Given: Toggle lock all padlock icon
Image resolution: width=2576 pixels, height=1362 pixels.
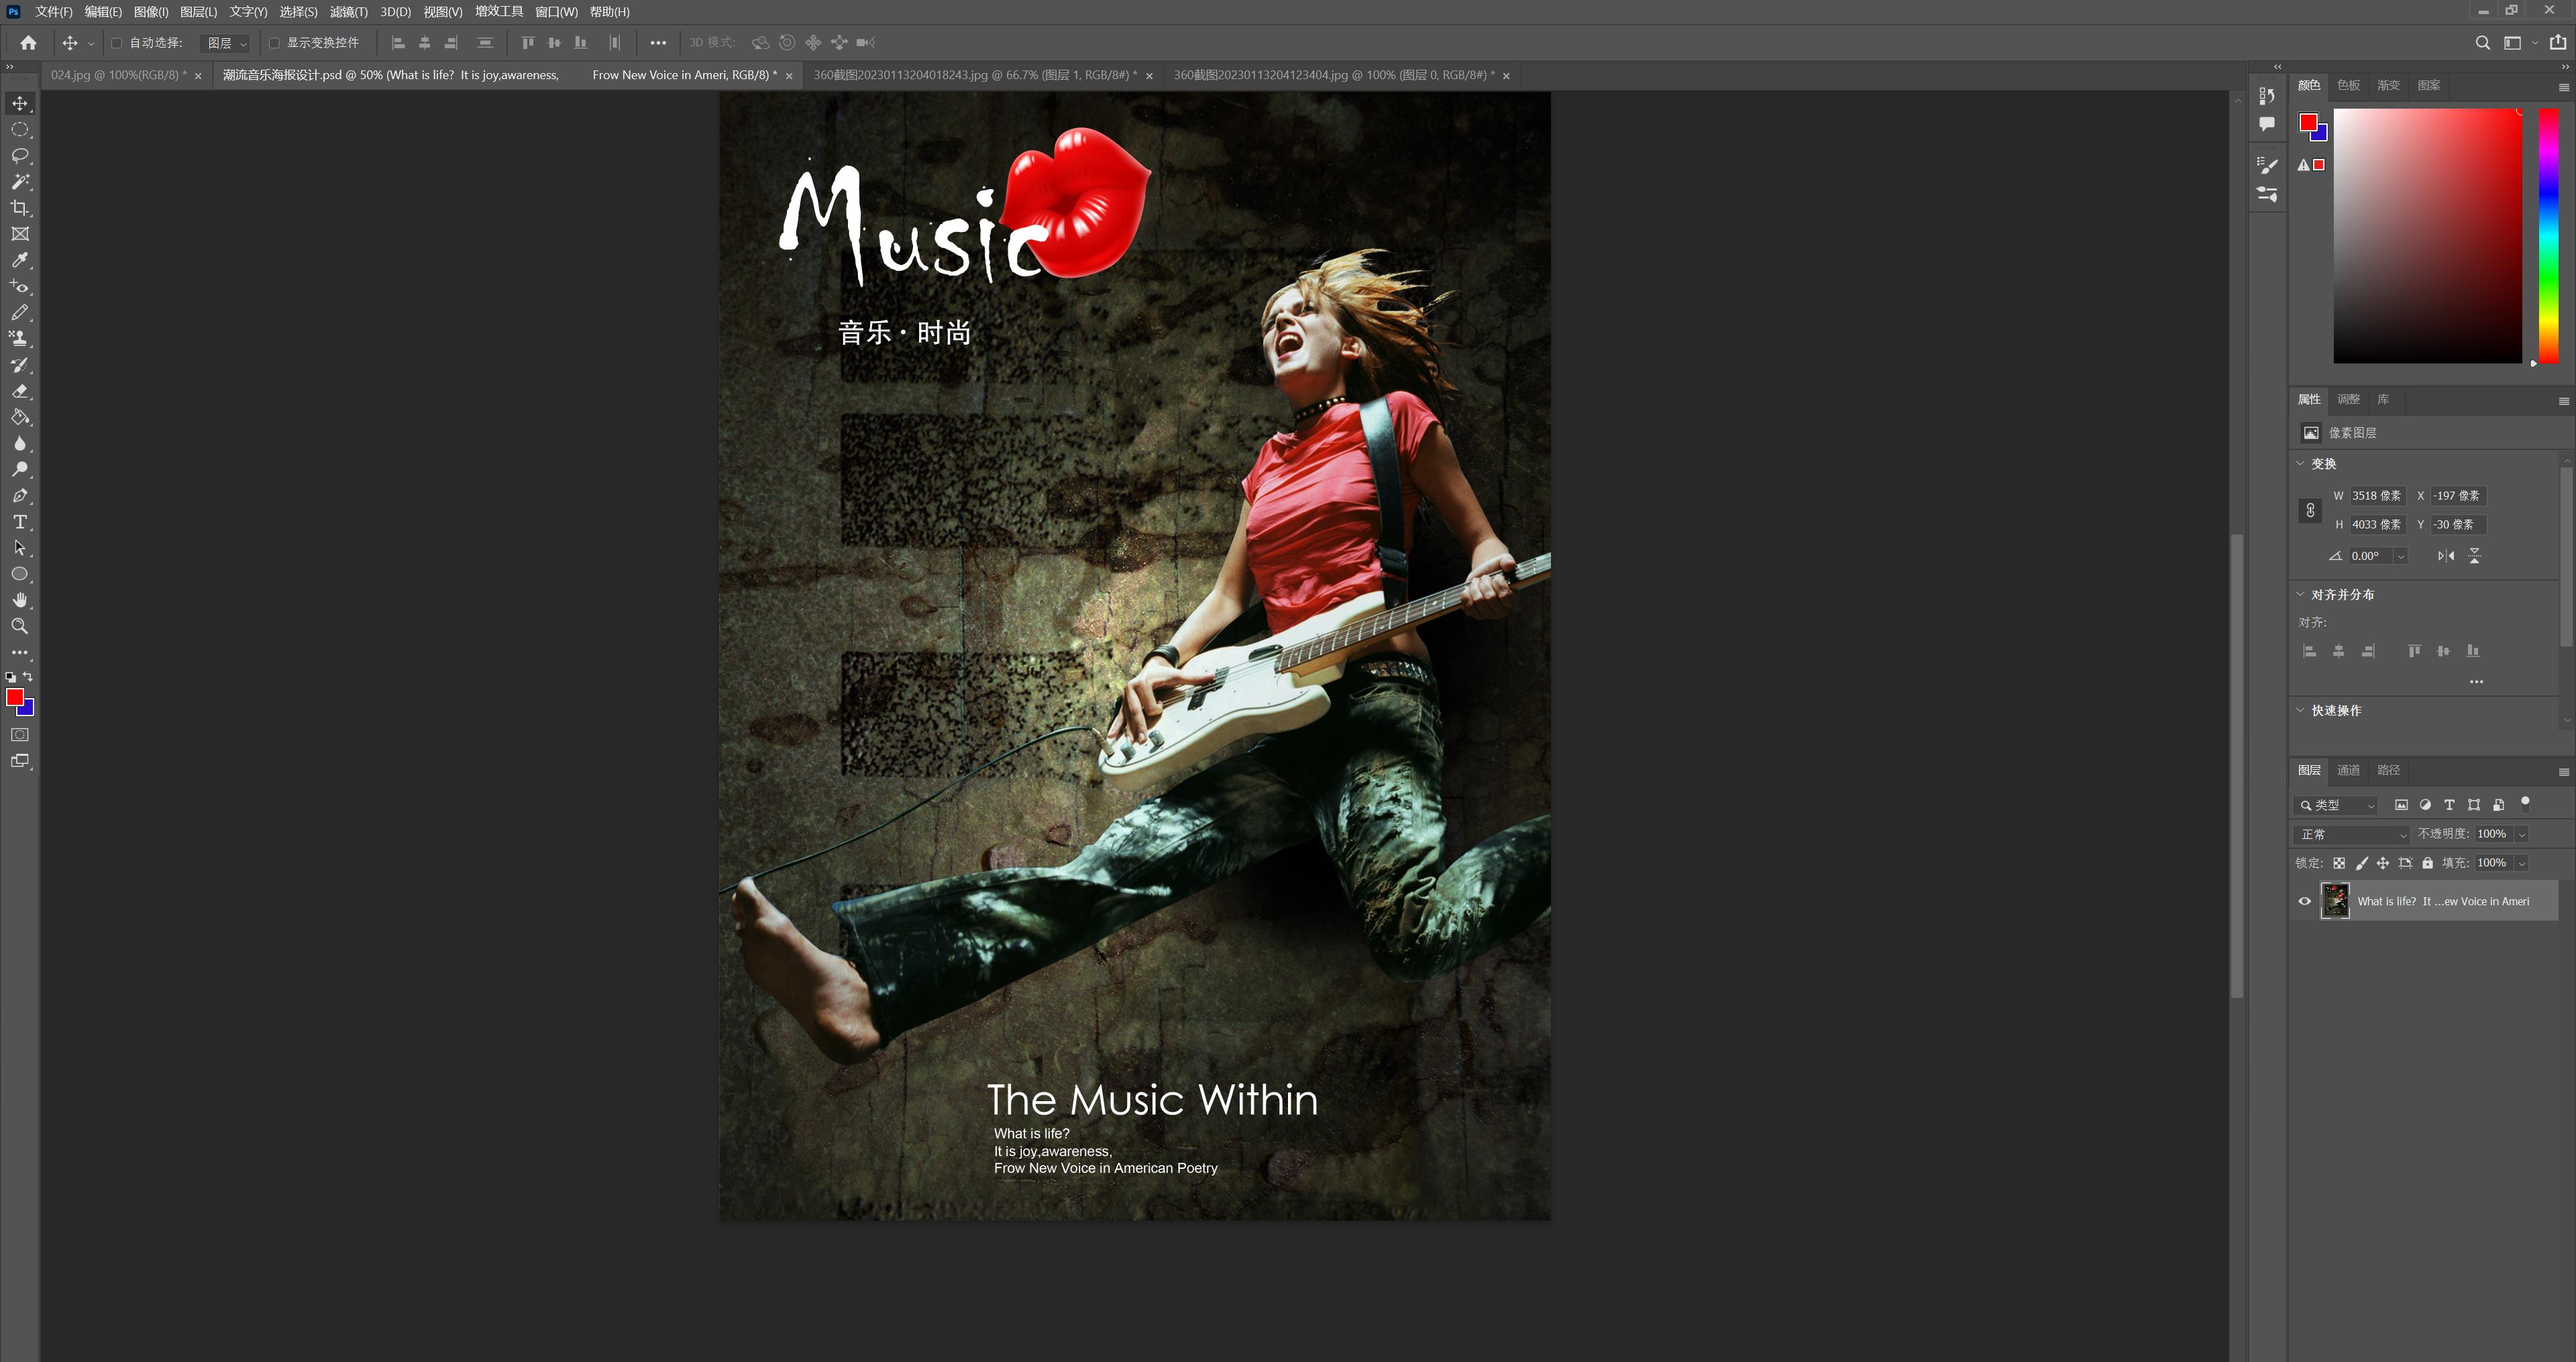Looking at the screenshot, I should [x=2427, y=863].
